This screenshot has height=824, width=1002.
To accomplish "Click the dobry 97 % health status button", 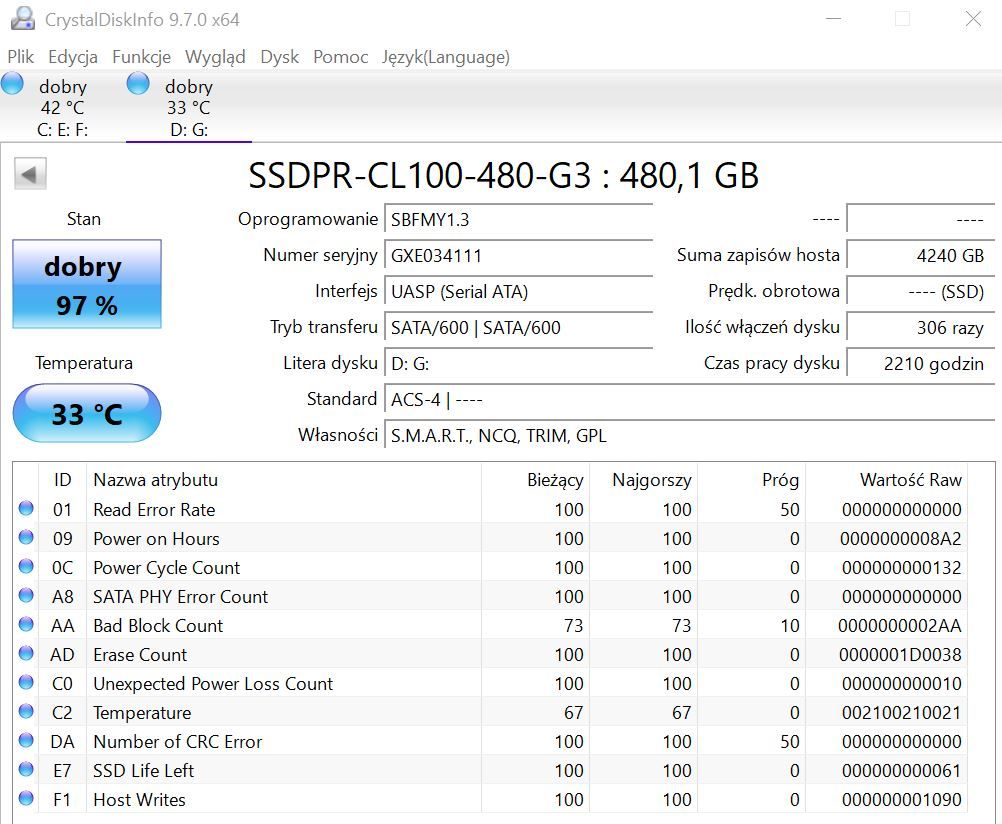I will pos(87,284).
